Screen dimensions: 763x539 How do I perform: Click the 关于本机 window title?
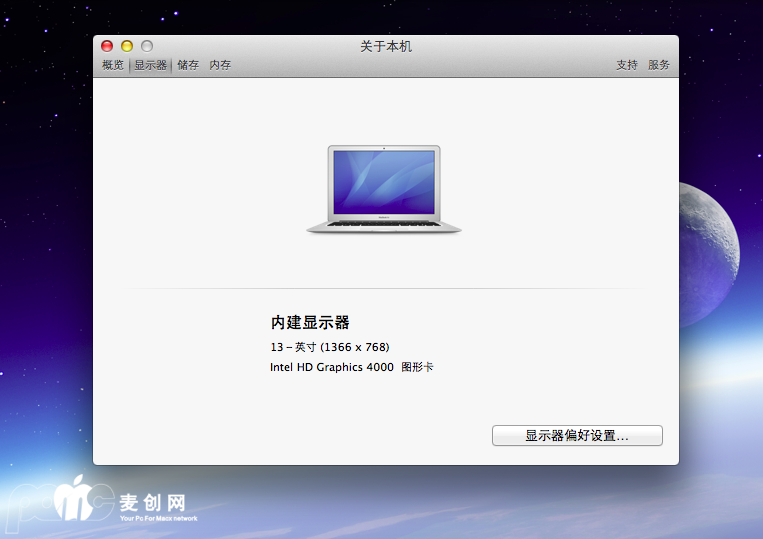[386, 46]
